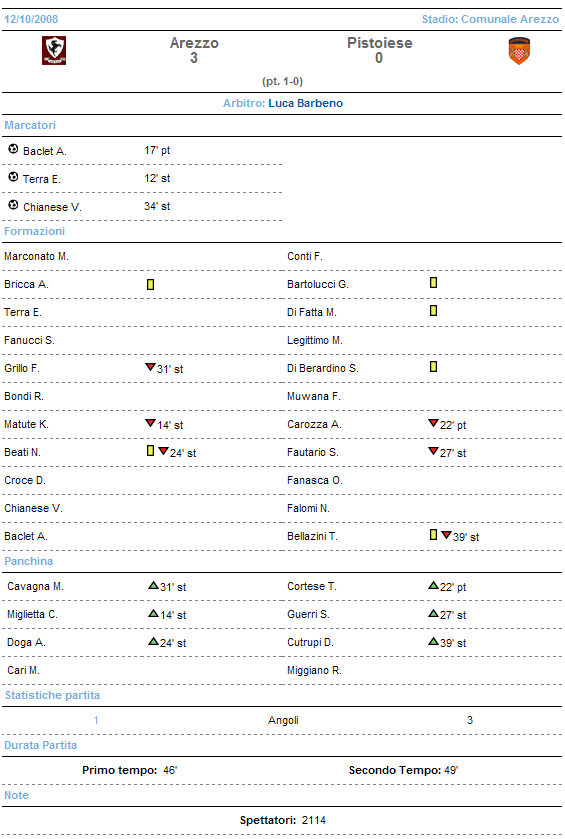Click the yellow card icon next to Bricca A.

[151, 285]
